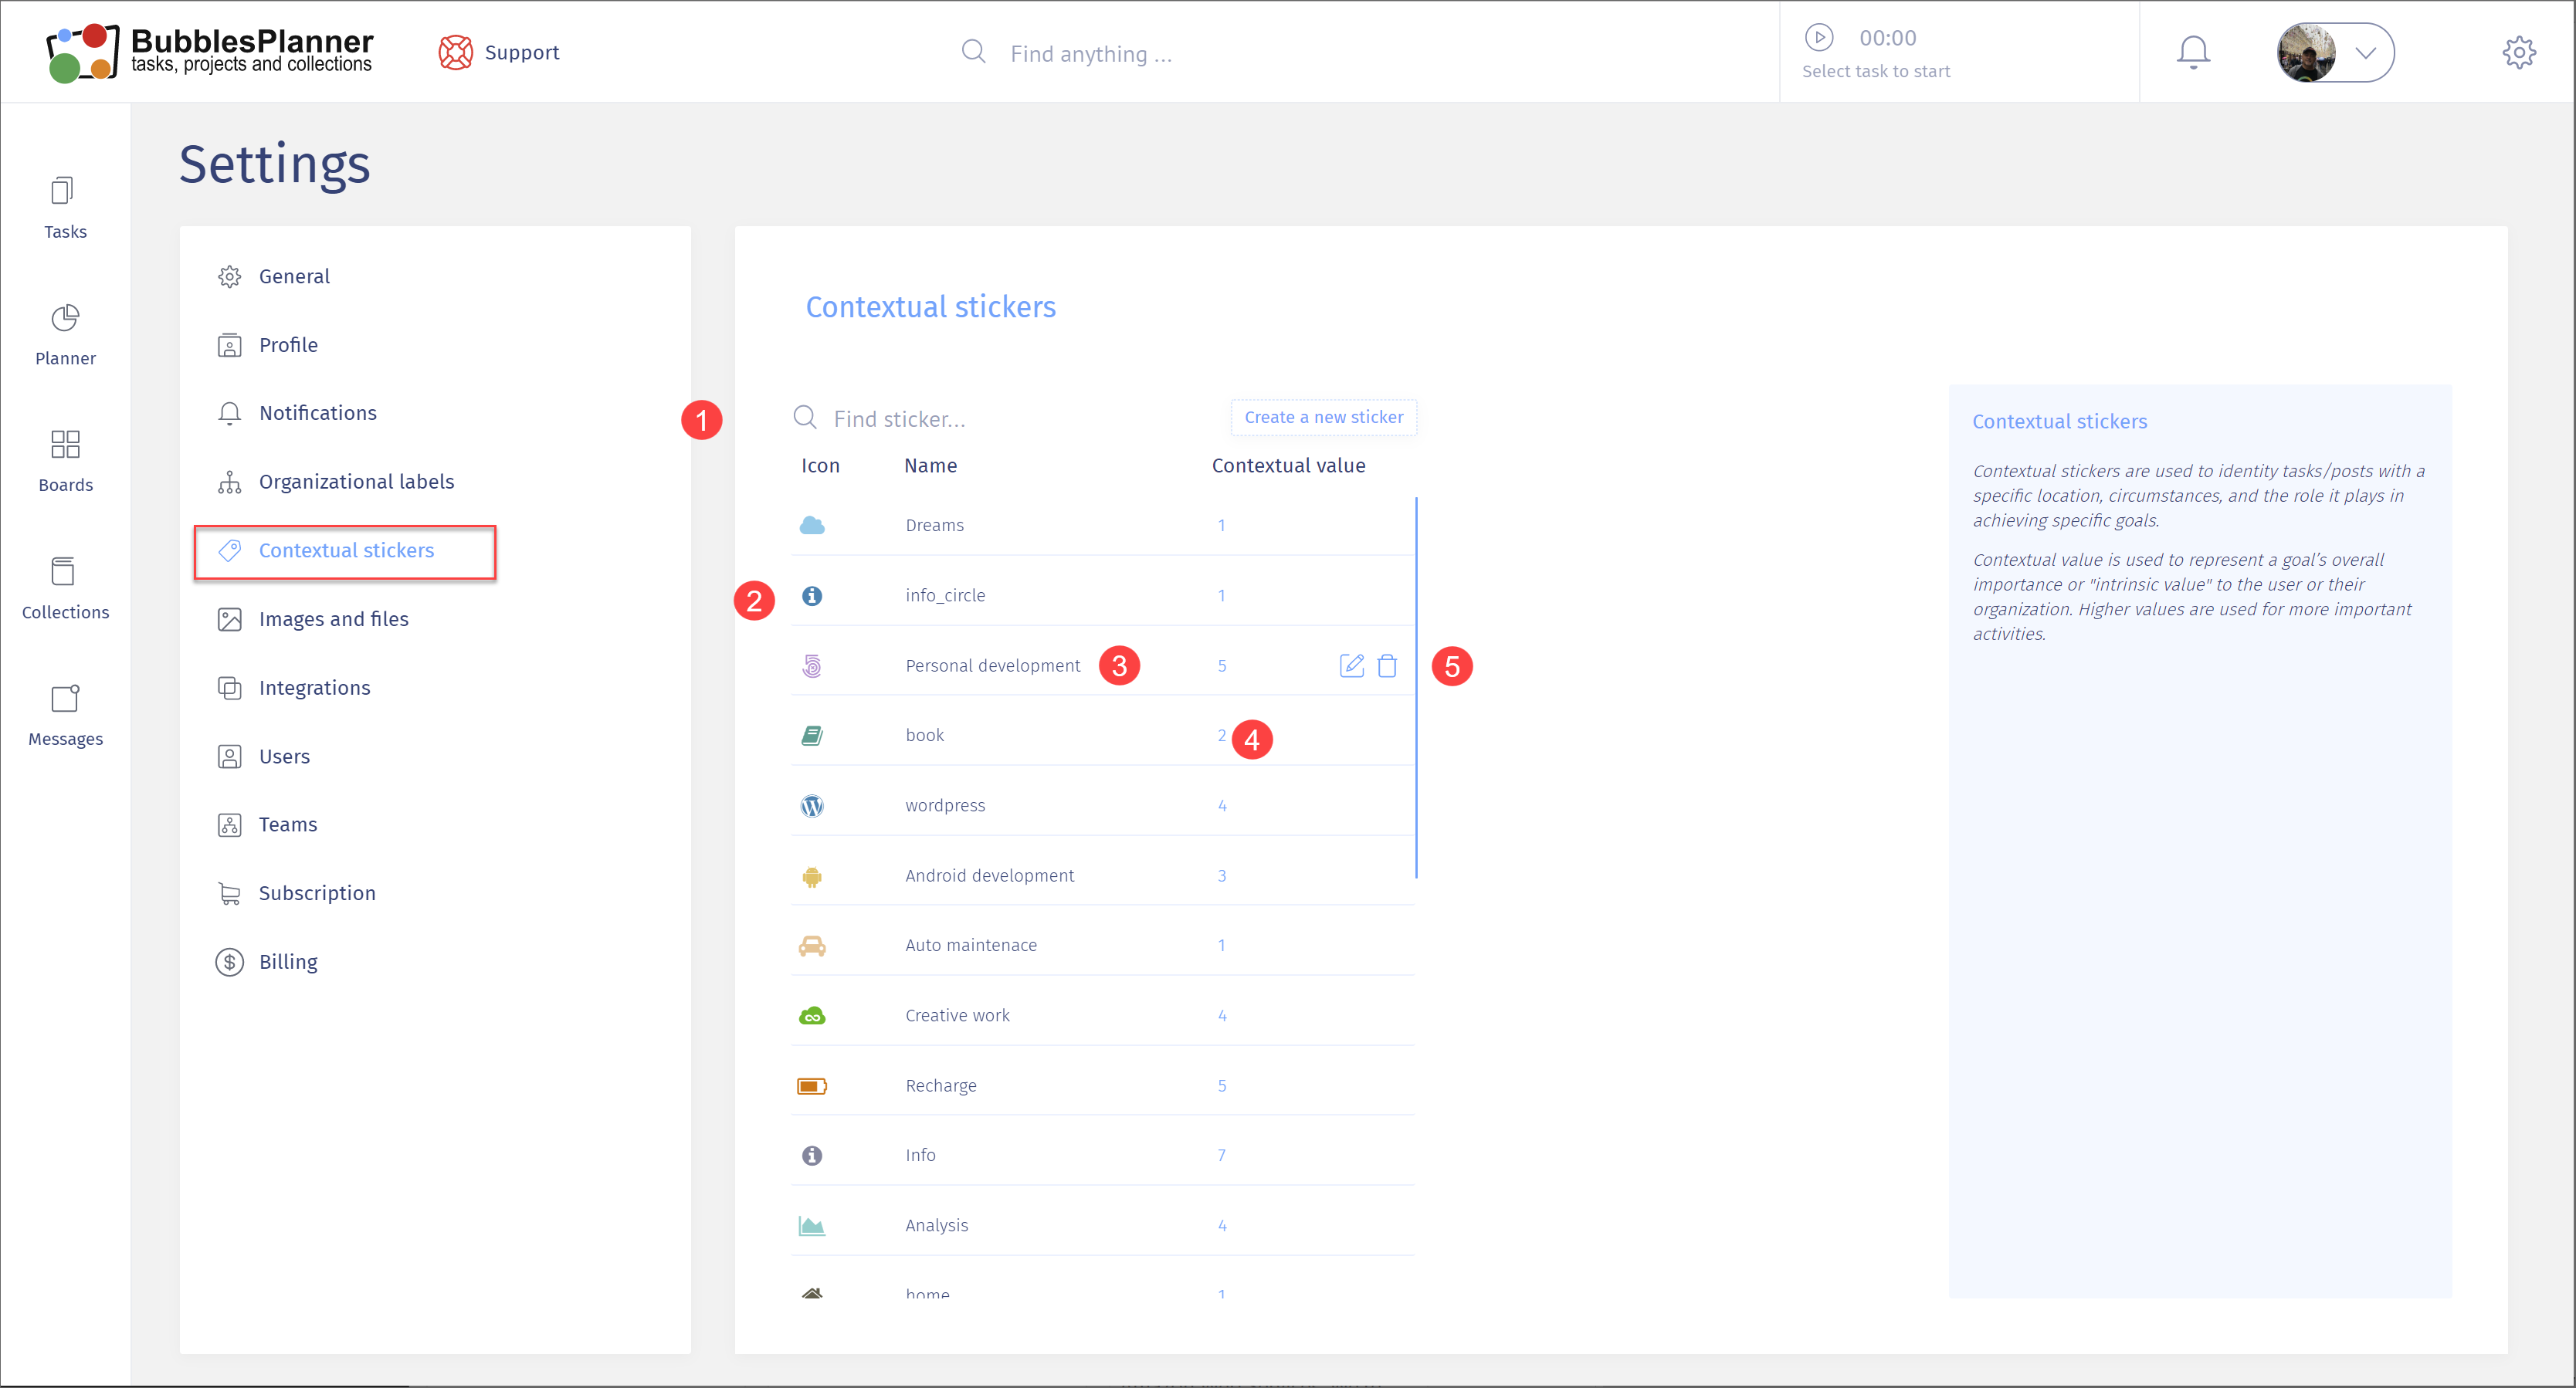This screenshot has width=2576, height=1388.
Task: Click the sticker list scrollbar
Action: [1416, 688]
